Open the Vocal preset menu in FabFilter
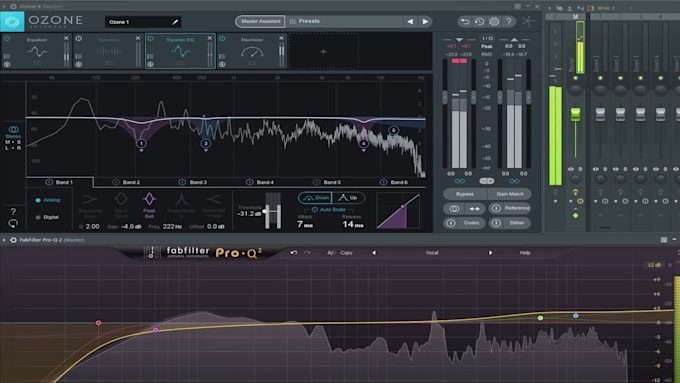Image resolution: width=680 pixels, height=383 pixels. tap(432, 252)
